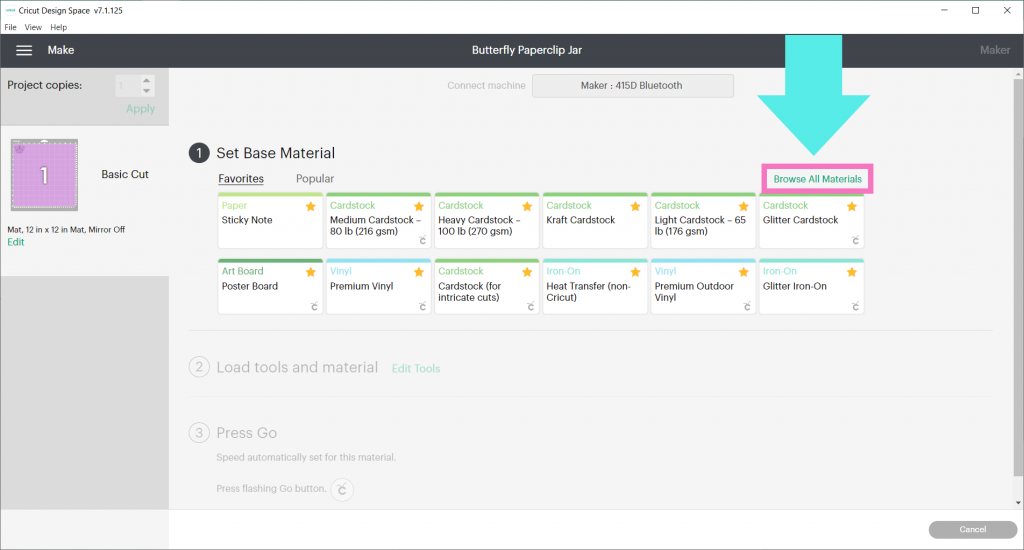The height and width of the screenshot is (550, 1024).
Task: Click Cricut logo on Premium Outdoor Vinyl
Action: (x=747, y=306)
